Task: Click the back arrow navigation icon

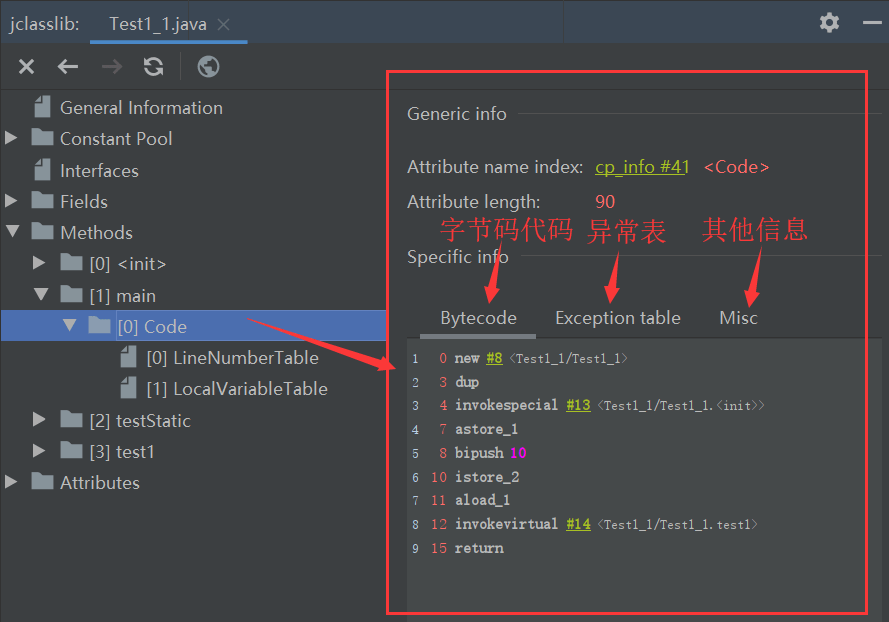Action: click(x=68, y=67)
